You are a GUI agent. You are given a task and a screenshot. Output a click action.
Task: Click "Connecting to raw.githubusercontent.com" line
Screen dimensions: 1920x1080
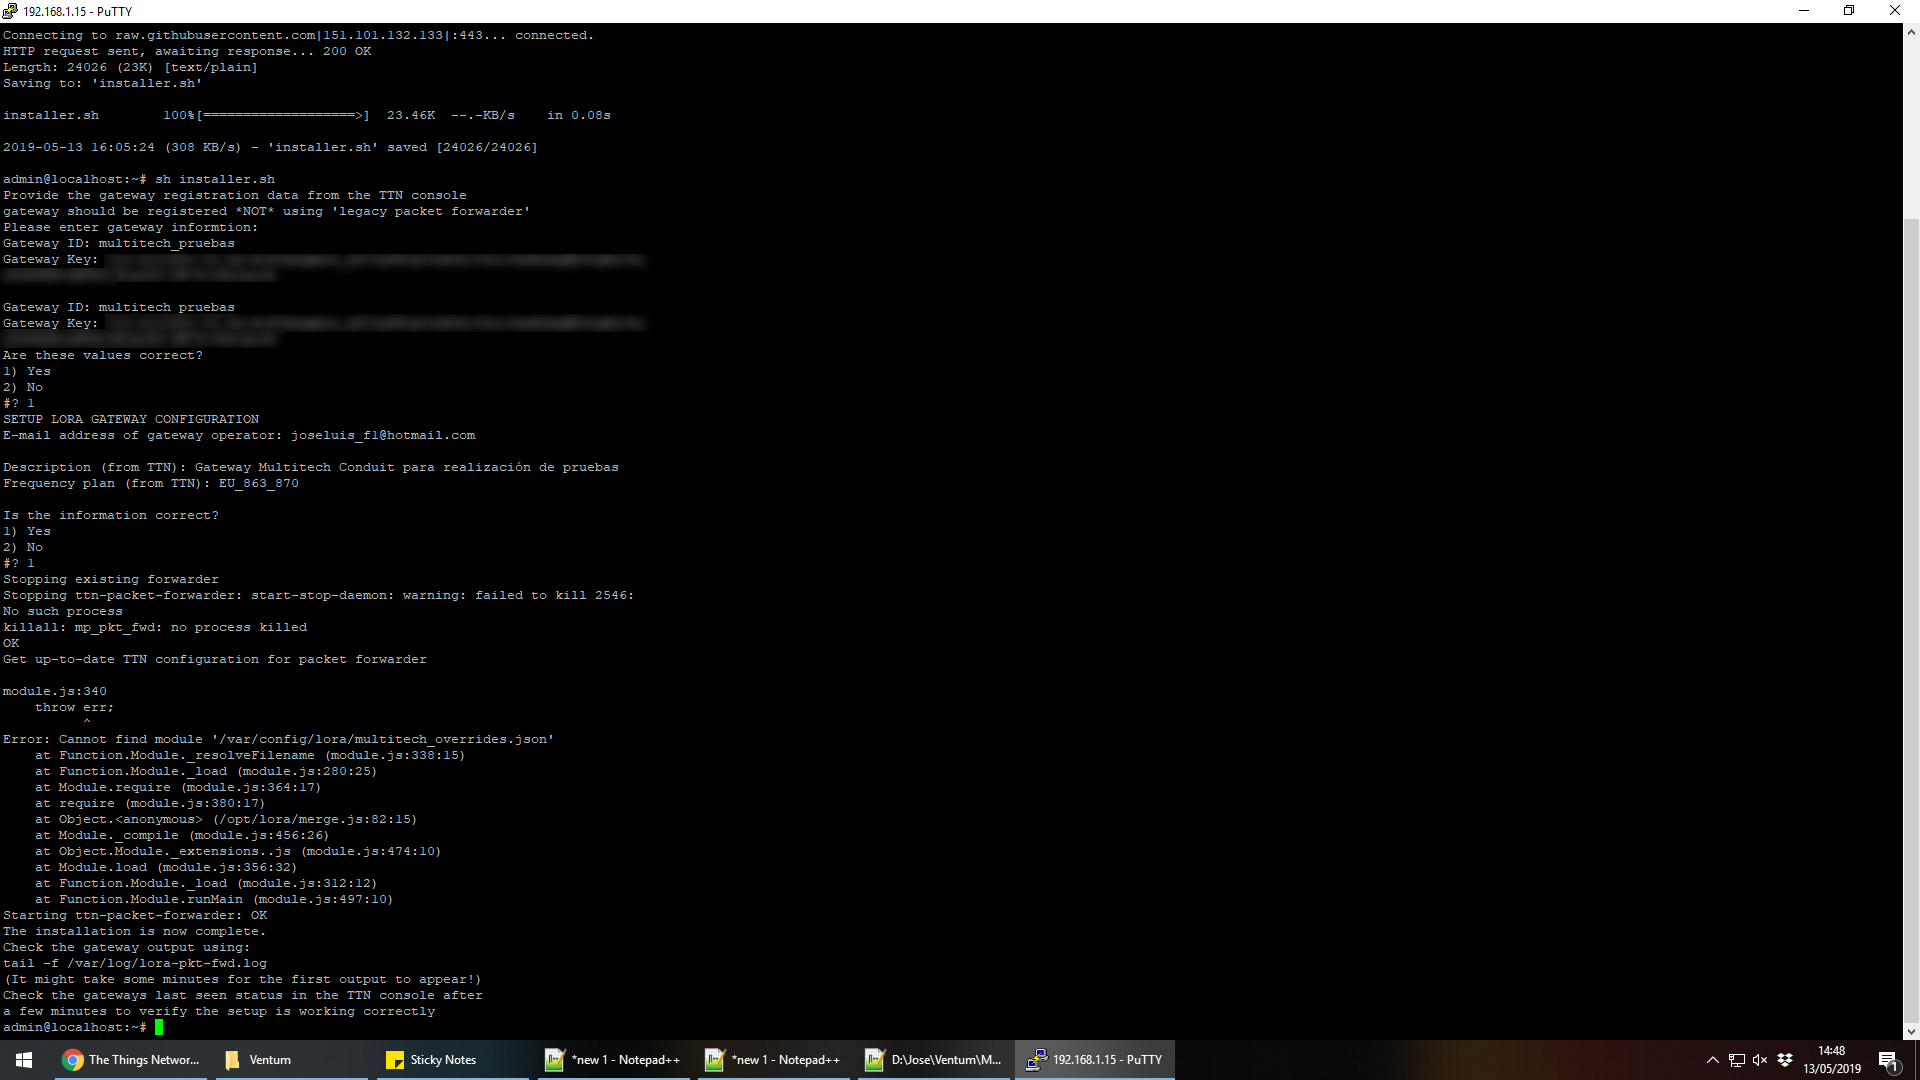tap(299, 35)
